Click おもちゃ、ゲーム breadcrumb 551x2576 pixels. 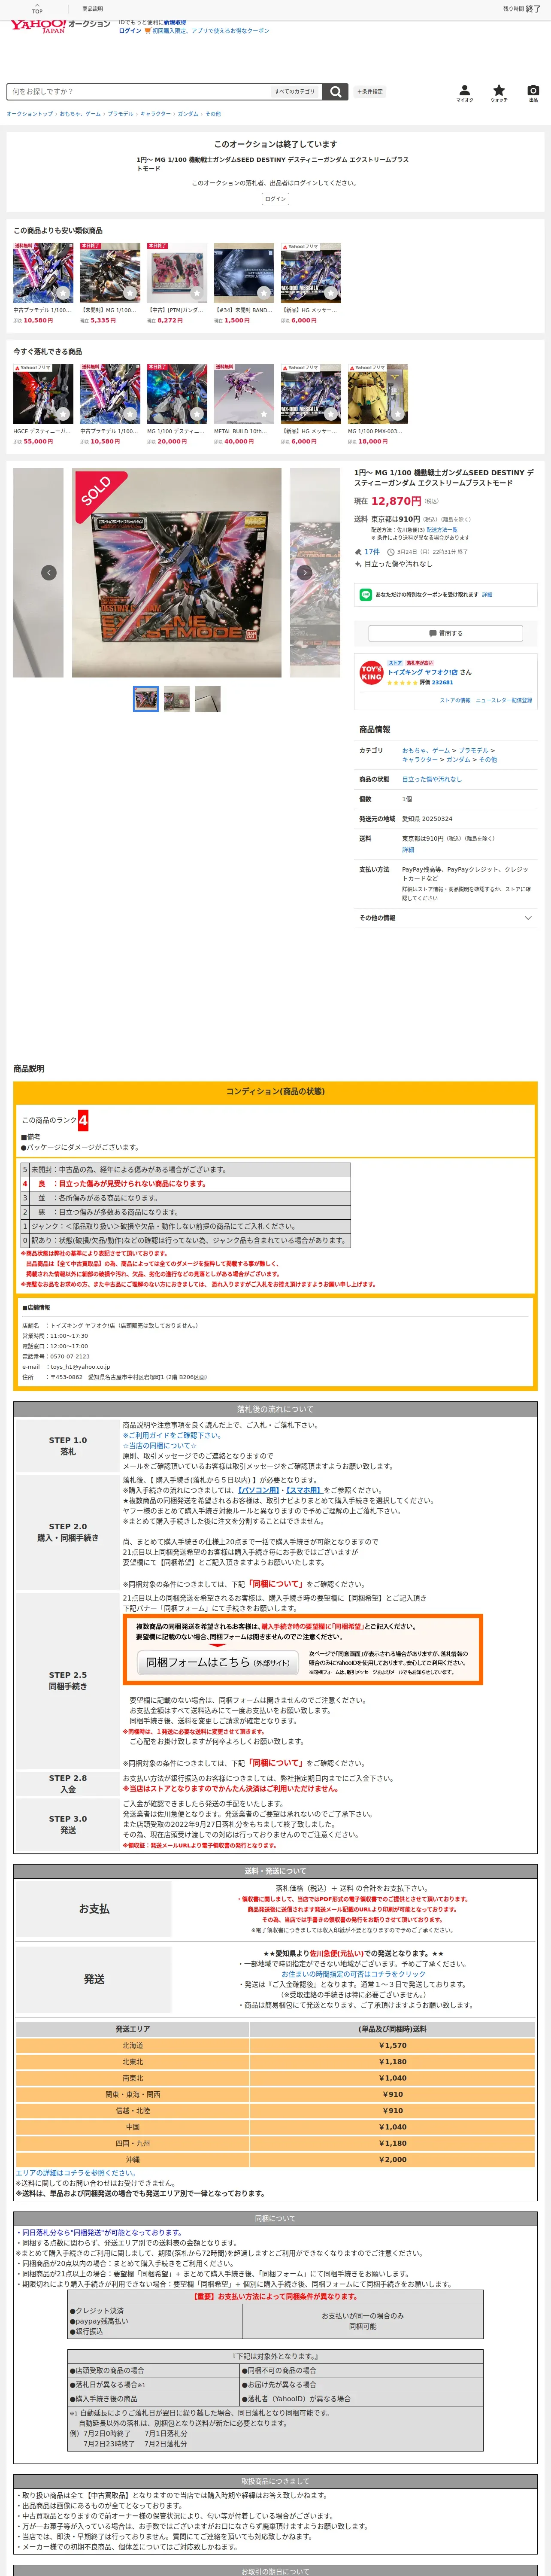tap(80, 114)
